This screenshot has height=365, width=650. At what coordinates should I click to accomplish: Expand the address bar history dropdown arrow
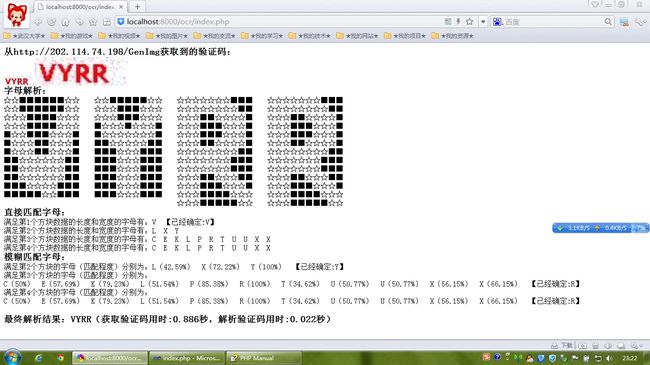coord(483,22)
